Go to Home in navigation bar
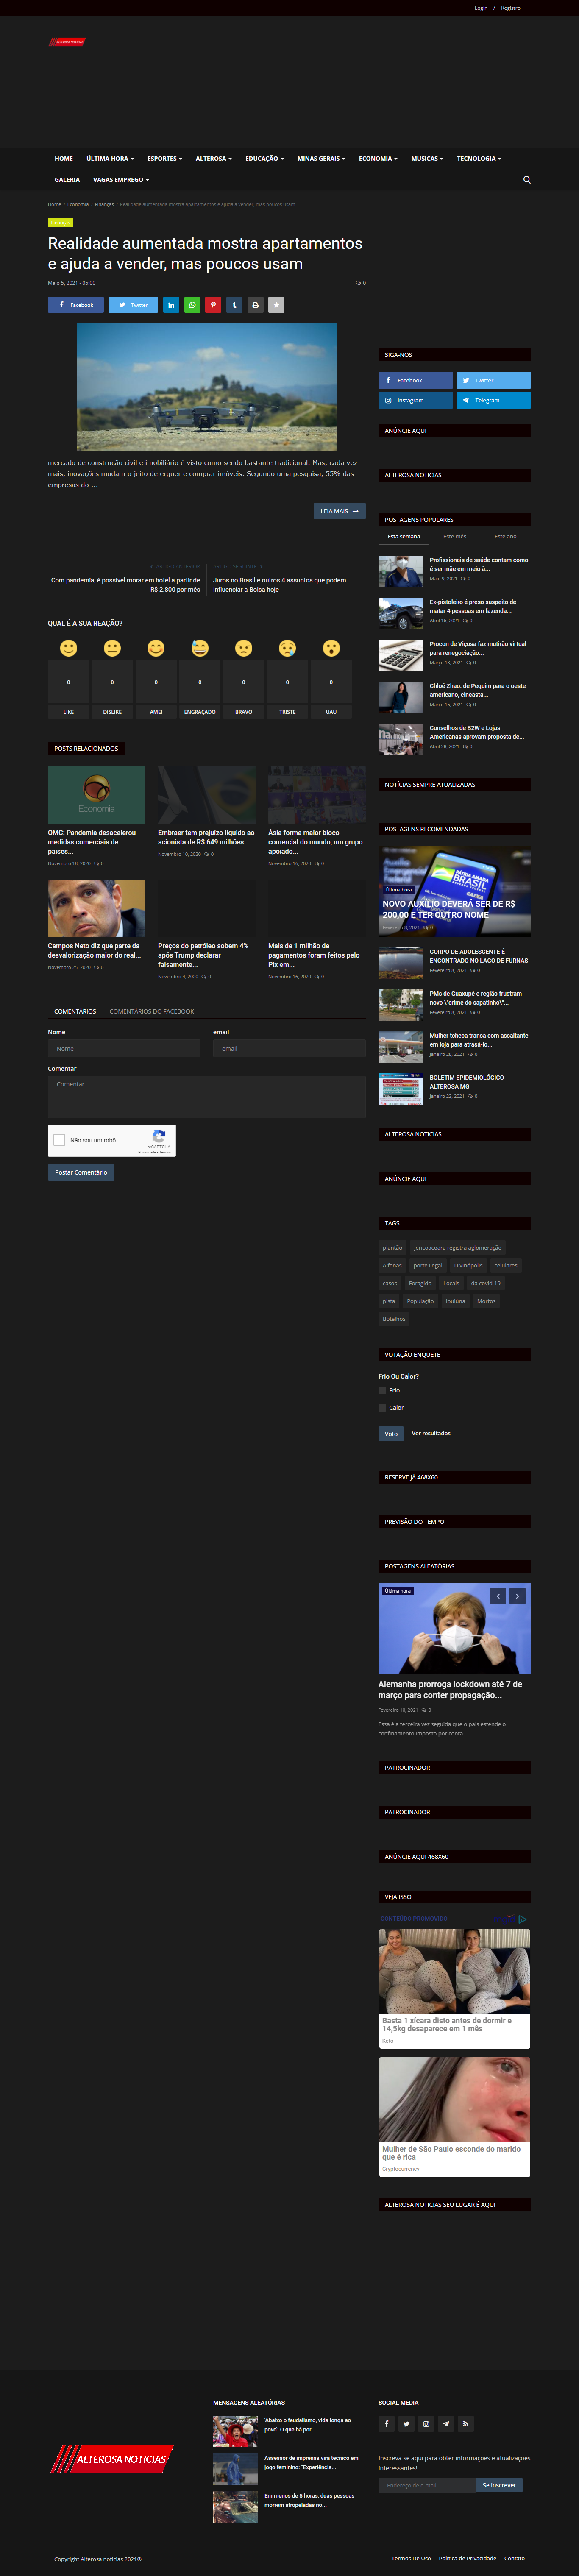The width and height of the screenshot is (579, 2576). click(x=64, y=158)
